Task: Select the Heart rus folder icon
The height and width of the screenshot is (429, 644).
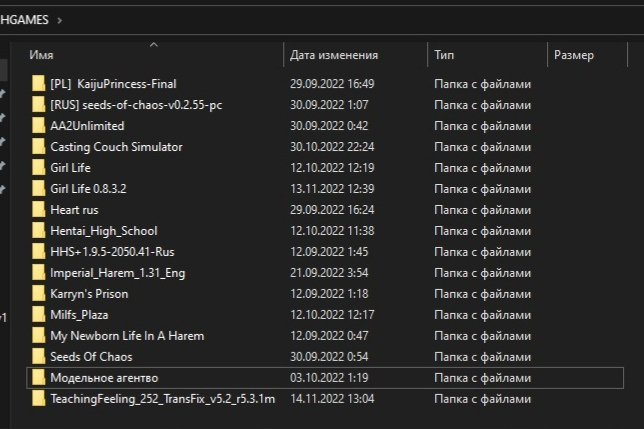Action: pyautogui.click(x=39, y=209)
